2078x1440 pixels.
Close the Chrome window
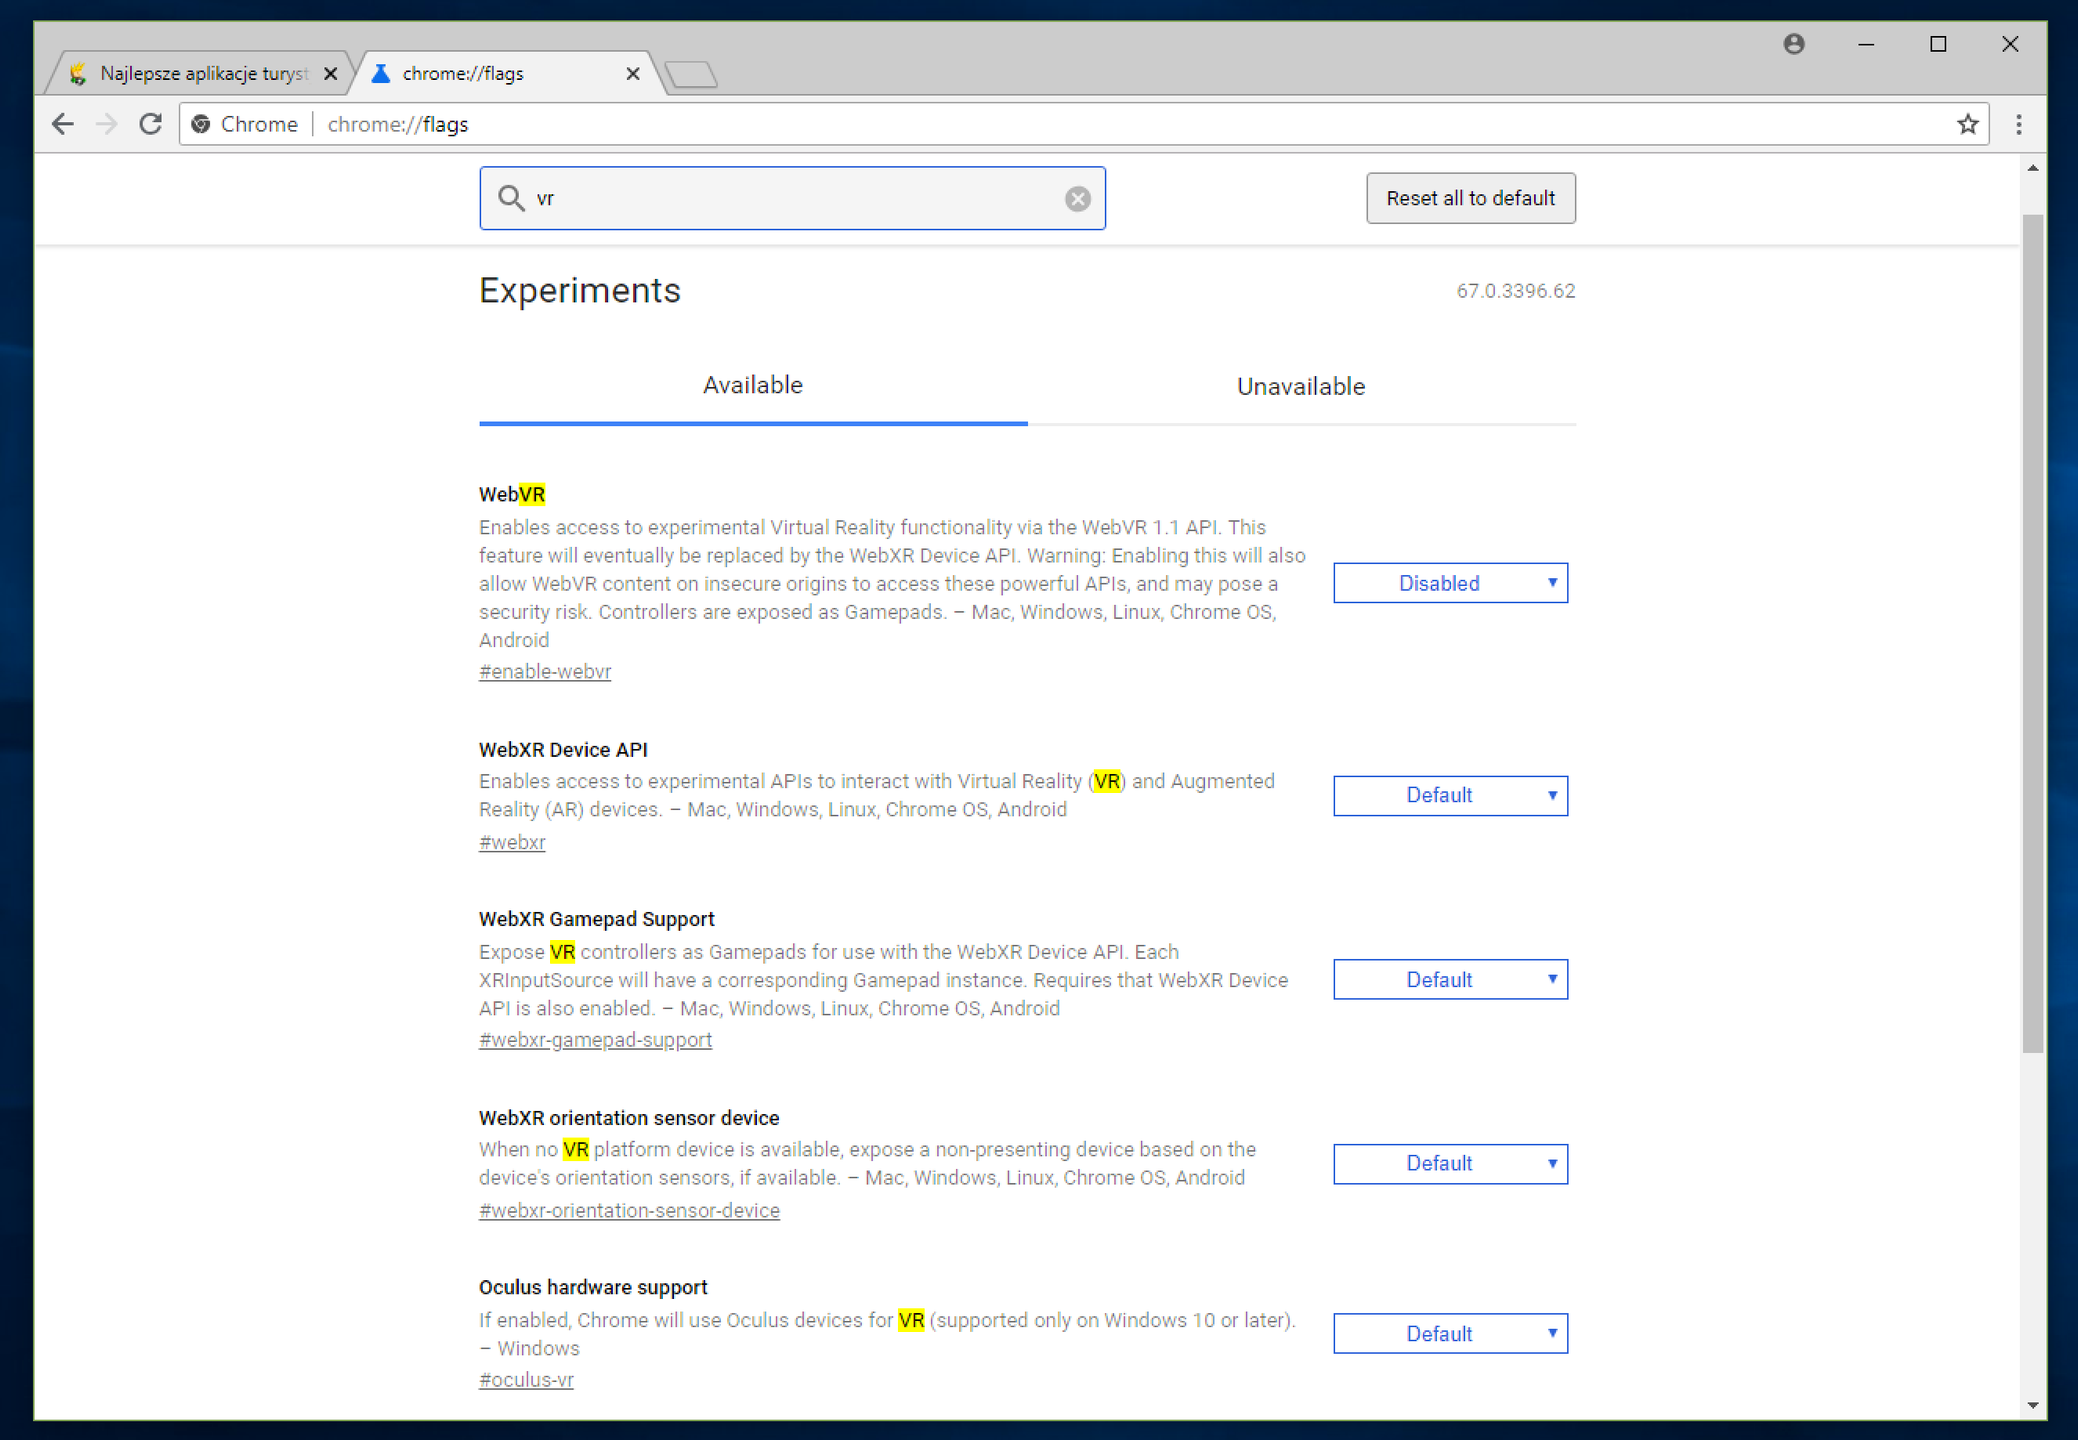point(2009,44)
